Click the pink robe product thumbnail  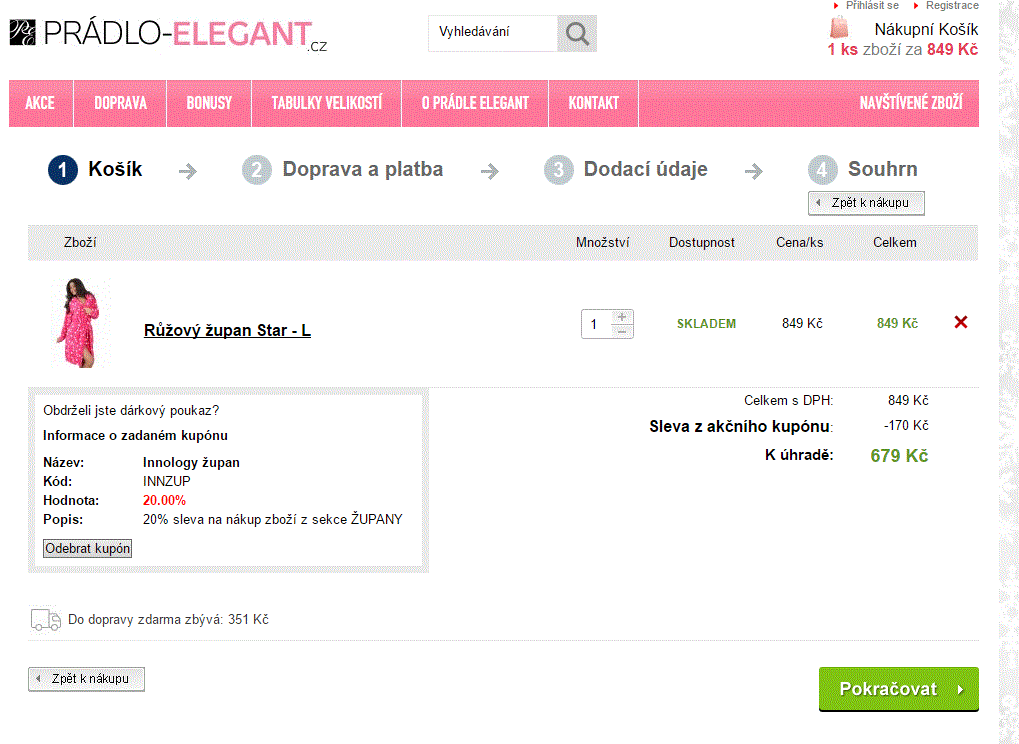click(80, 323)
